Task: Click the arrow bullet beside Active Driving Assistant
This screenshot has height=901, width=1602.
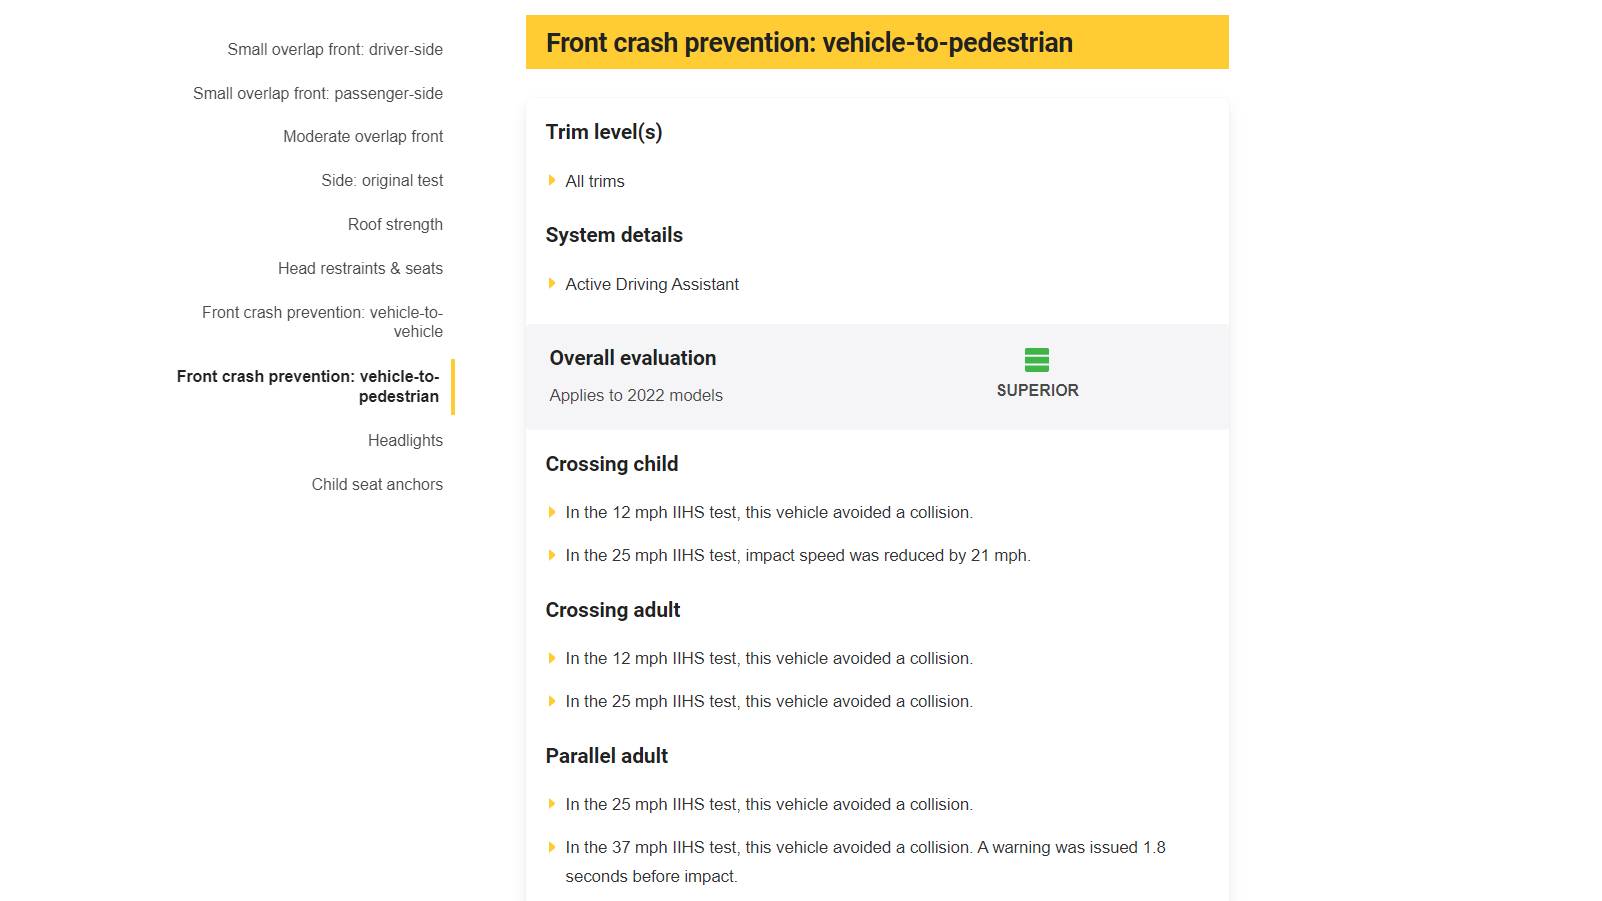Action: [x=551, y=284]
